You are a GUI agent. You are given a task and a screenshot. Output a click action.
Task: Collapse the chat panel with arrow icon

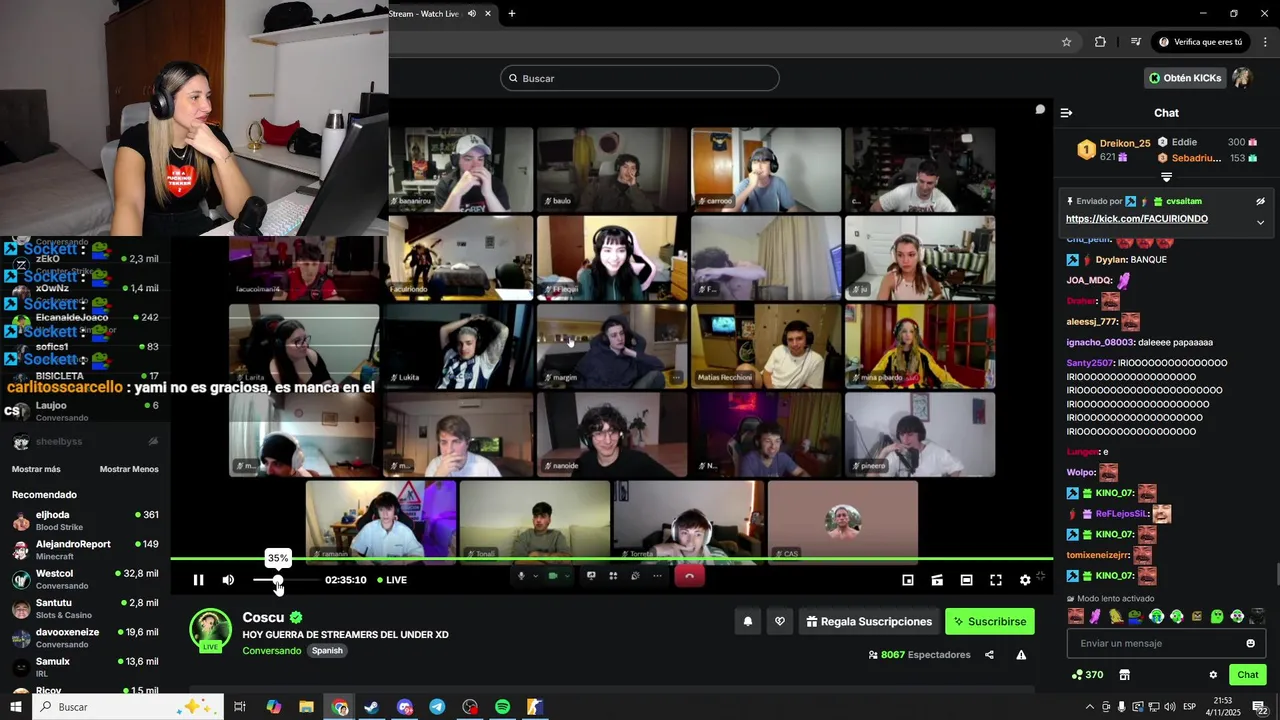click(1066, 113)
